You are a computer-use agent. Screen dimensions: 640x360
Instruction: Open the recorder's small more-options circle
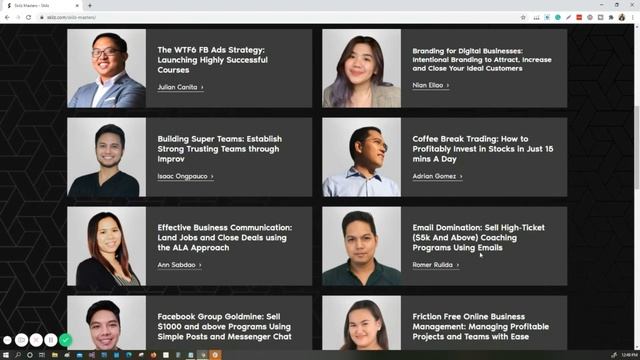click(x=7, y=340)
